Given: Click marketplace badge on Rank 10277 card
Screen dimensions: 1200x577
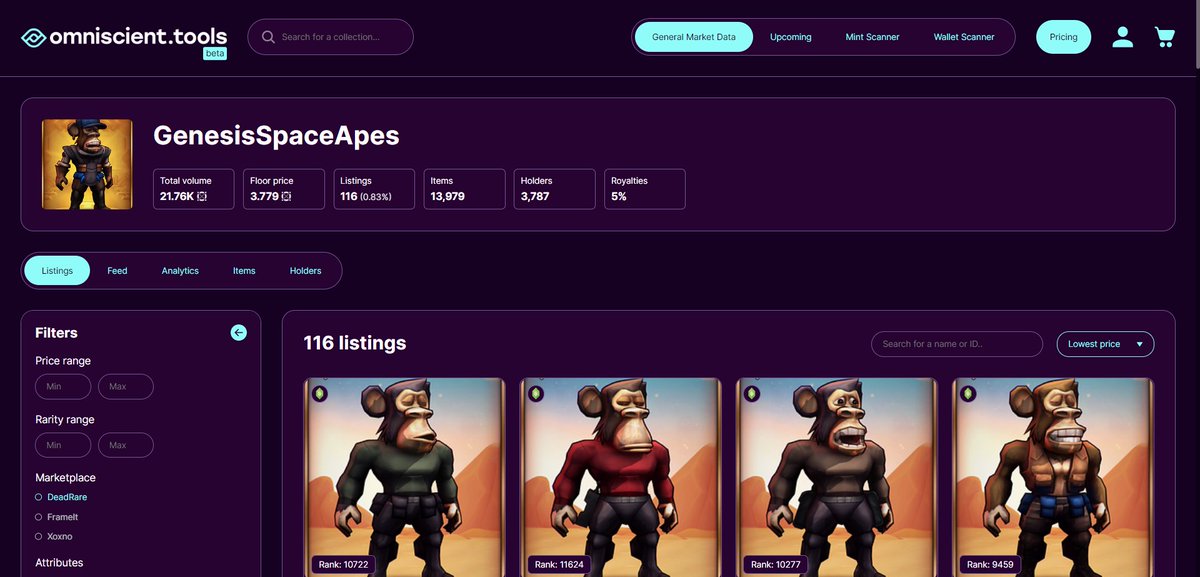Looking at the screenshot, I should pyautogui.click(x=752, y=394).
